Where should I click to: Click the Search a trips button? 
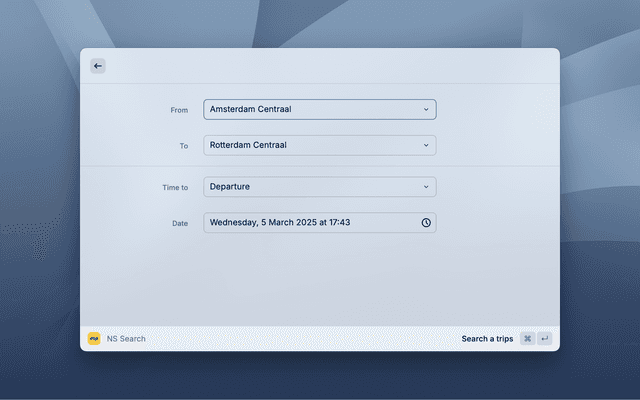[x=487, y=339]
